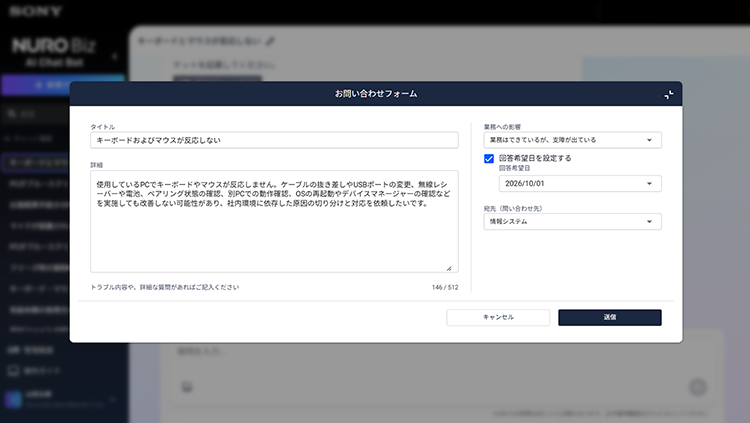Edit the title field キーボードおよびマウスが反応しない
This screenshot has width=750, height=423.
pos(274,140)
